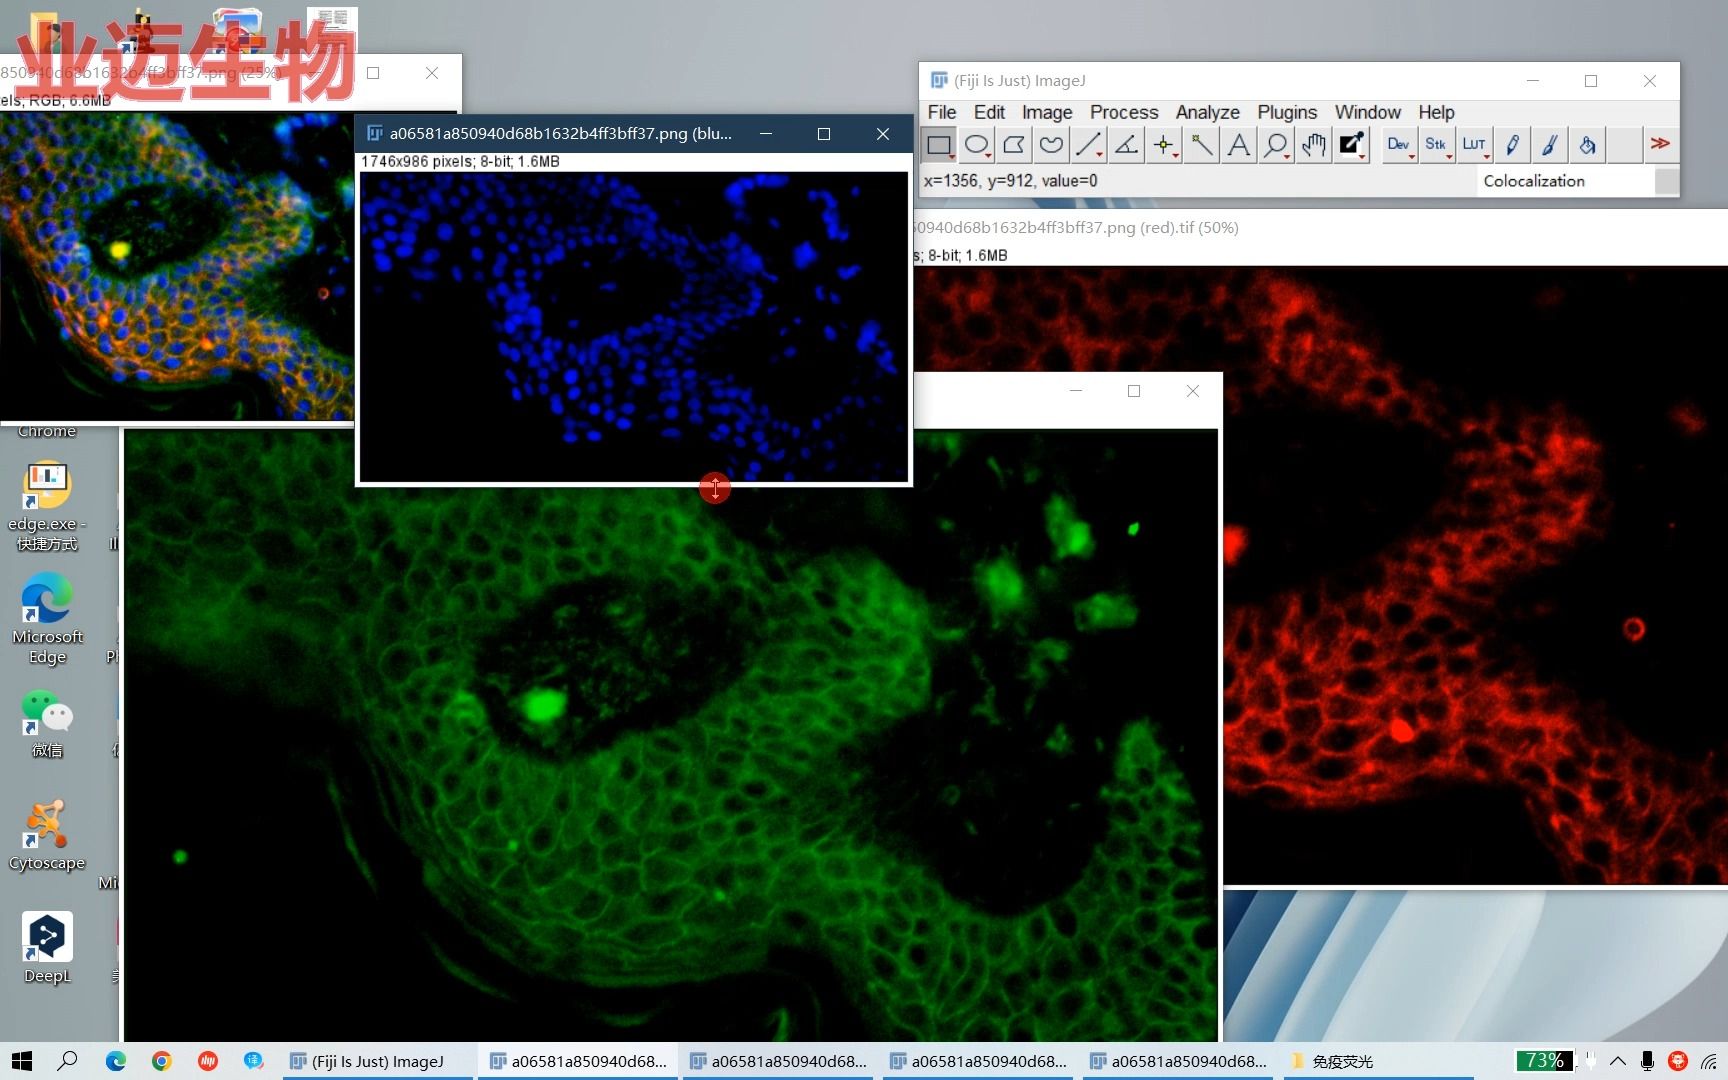The image size is (1728, 1080).
Task: Open the Edit menu in ImageJ
Action: pos(989,112)
